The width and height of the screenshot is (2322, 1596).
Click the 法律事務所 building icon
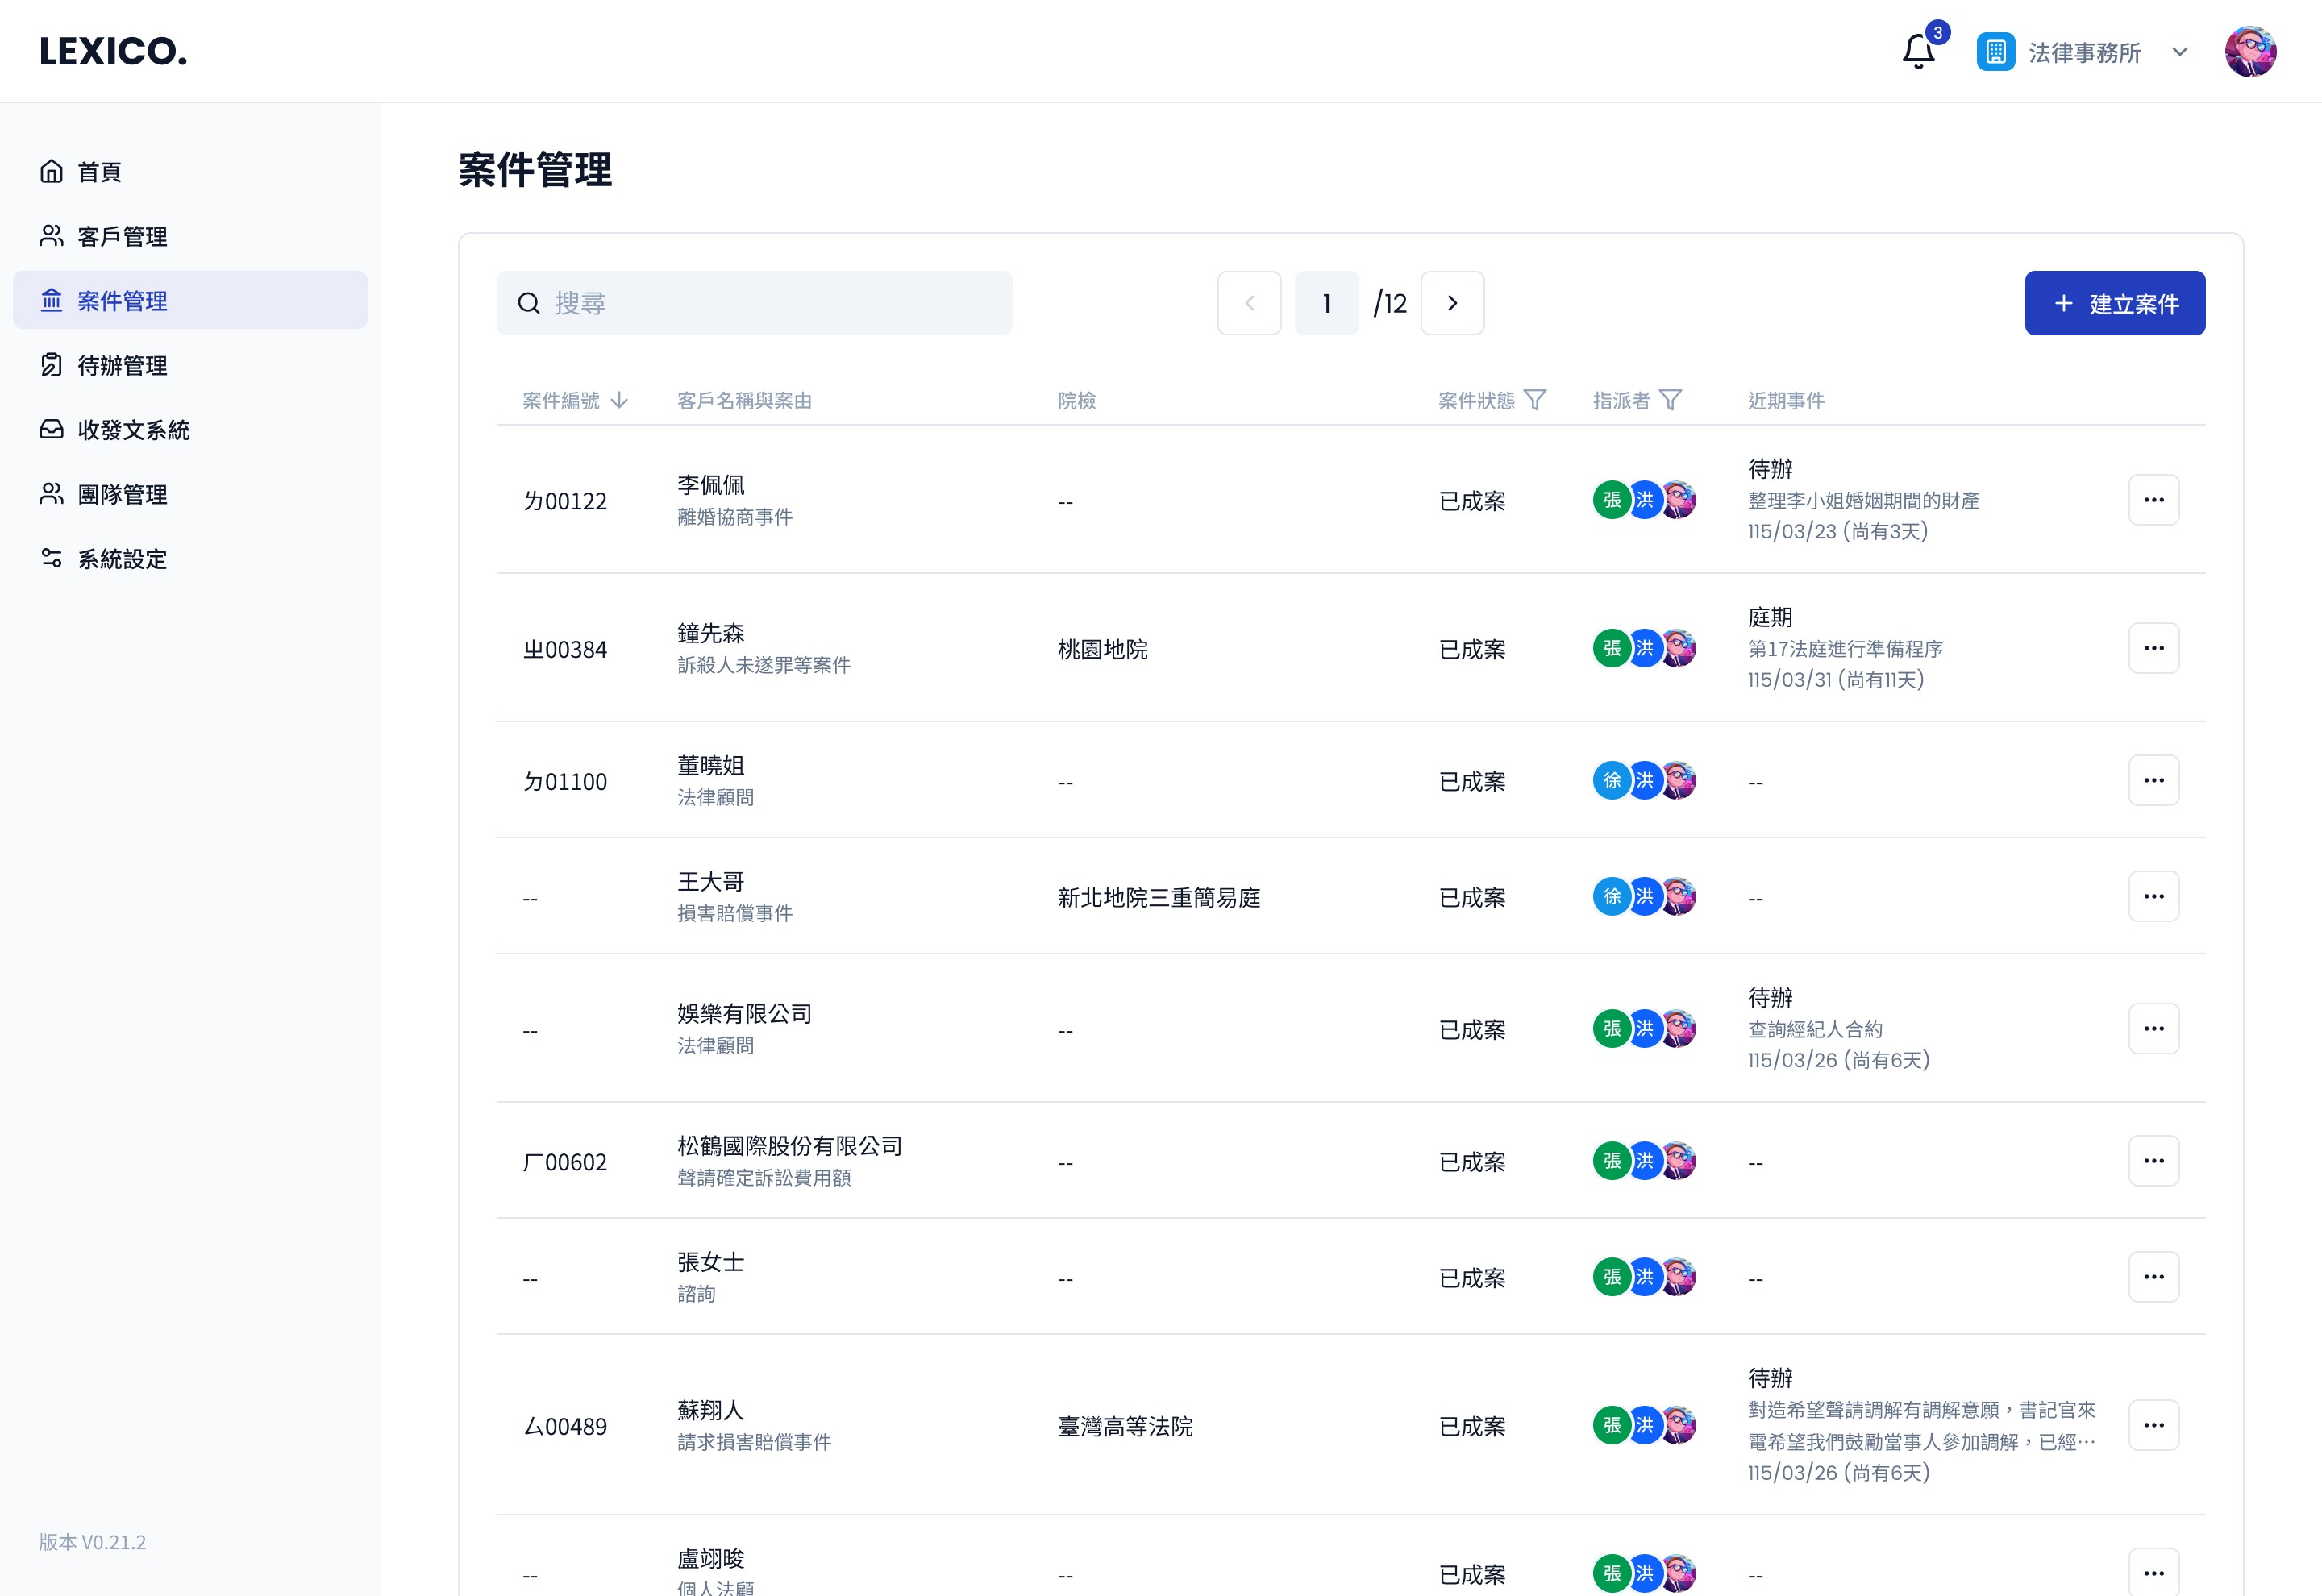[1995, 51]
